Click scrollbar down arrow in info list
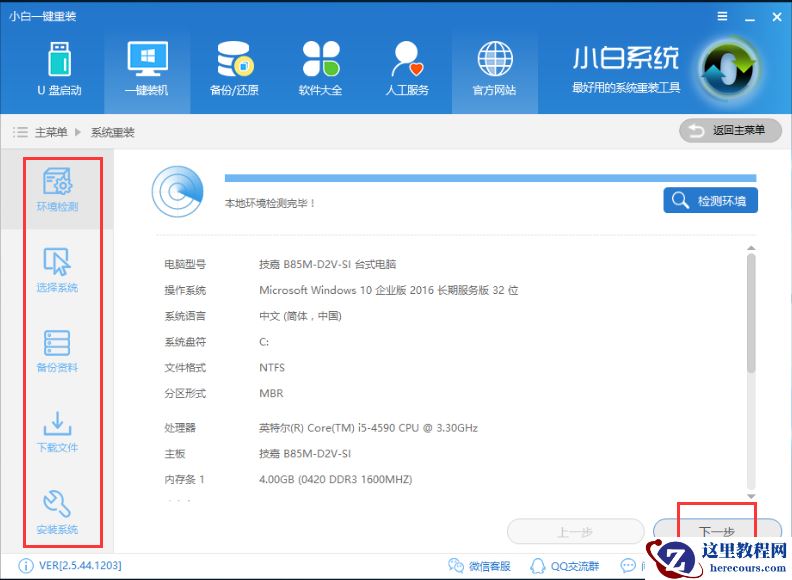 (x=751, y=496)
